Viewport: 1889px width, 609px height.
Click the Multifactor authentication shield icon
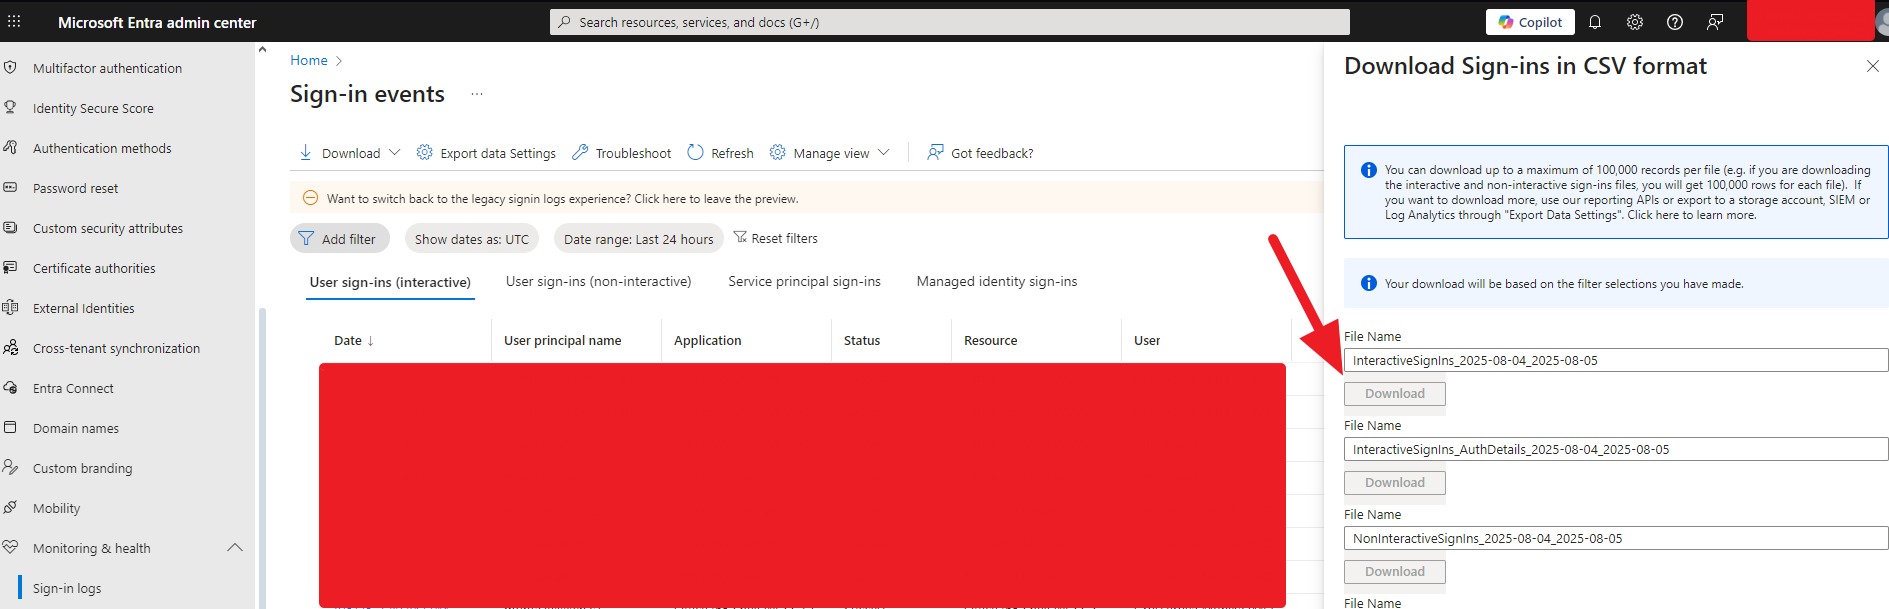coord(11,67)
